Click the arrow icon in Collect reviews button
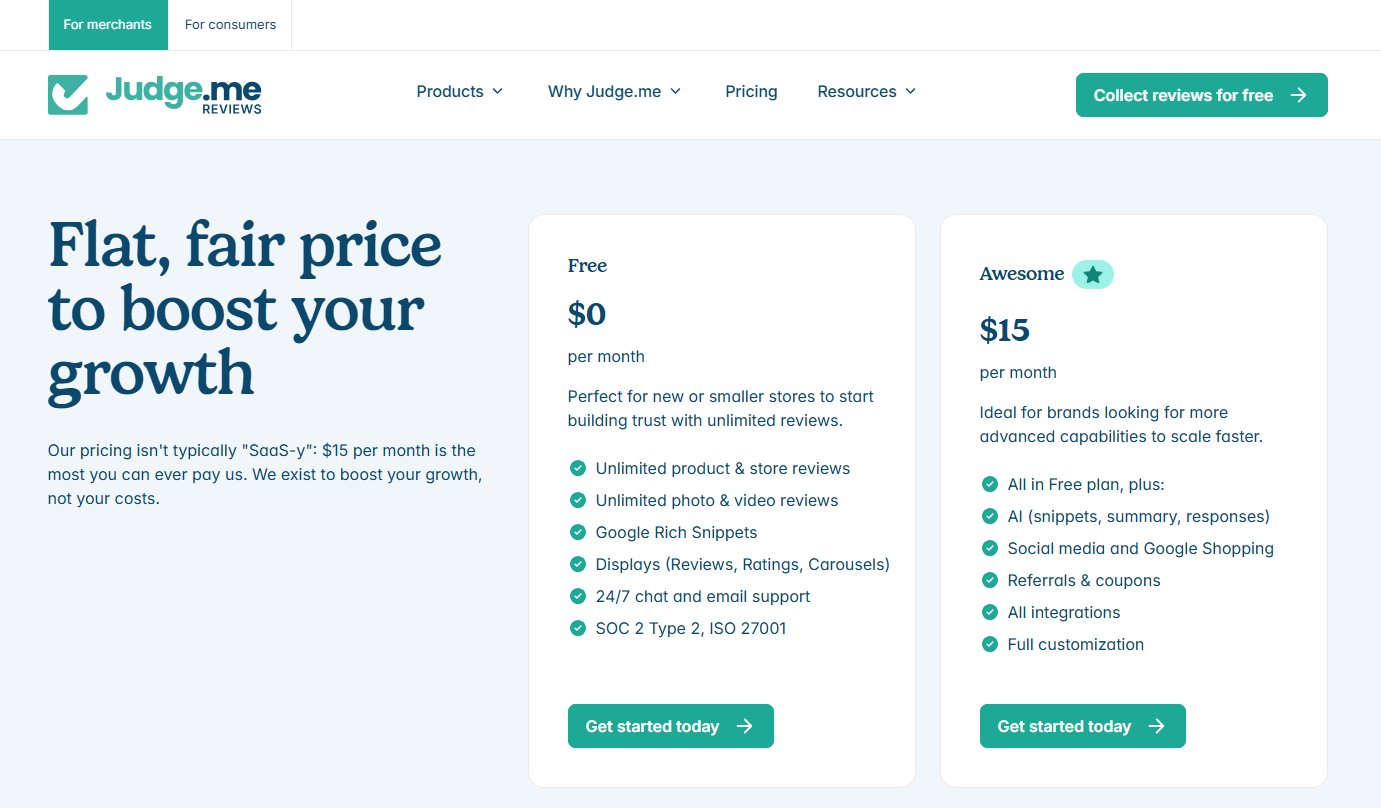Image resolution: width=1381 pixels, height=808 pixels. 1298,95
